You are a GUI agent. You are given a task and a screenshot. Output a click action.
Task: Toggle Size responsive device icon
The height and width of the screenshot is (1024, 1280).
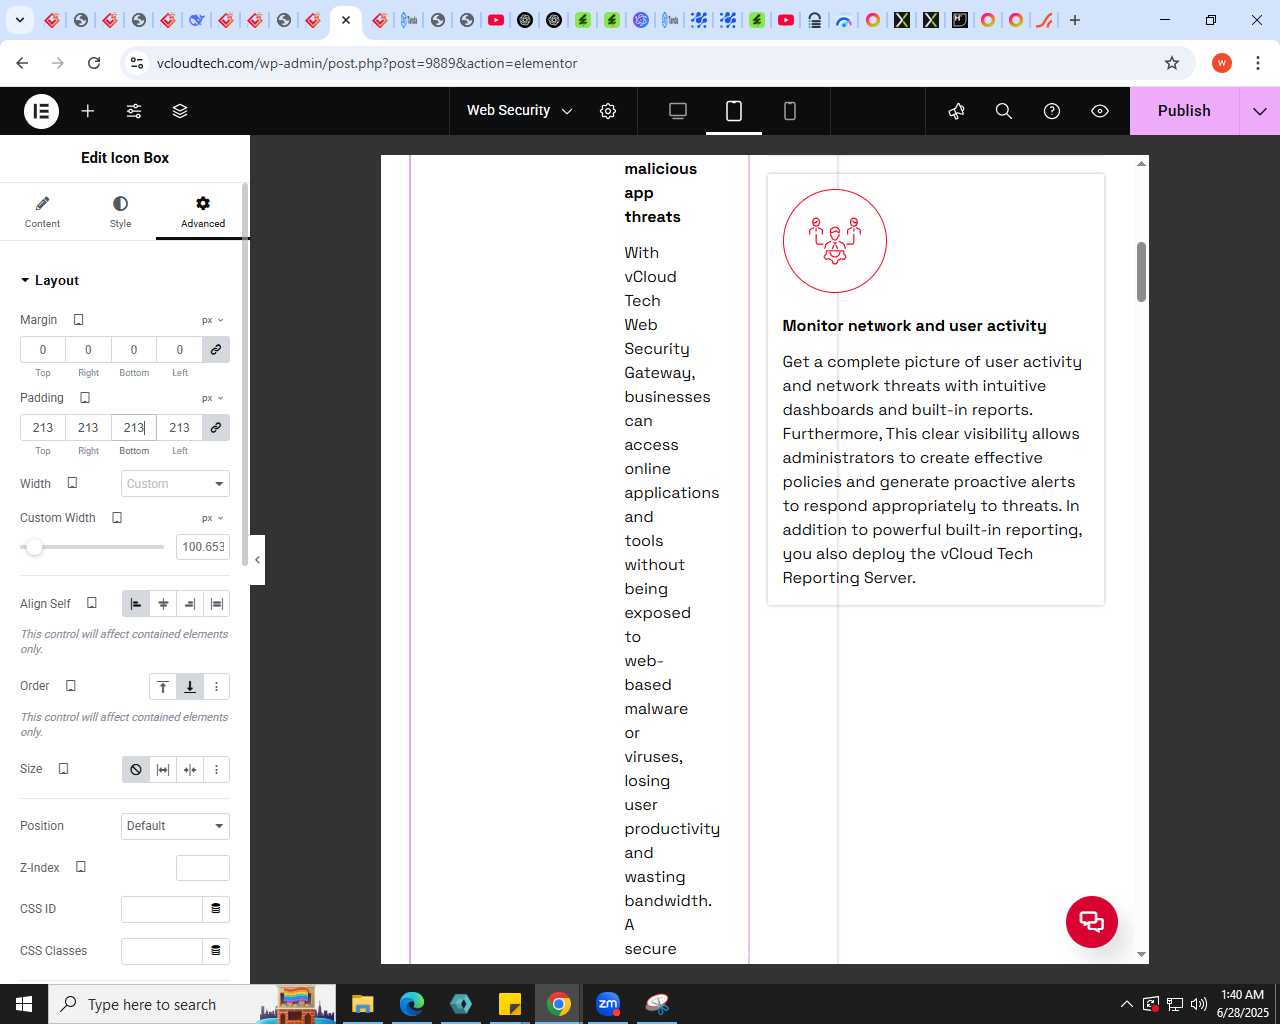click(63, 769)
